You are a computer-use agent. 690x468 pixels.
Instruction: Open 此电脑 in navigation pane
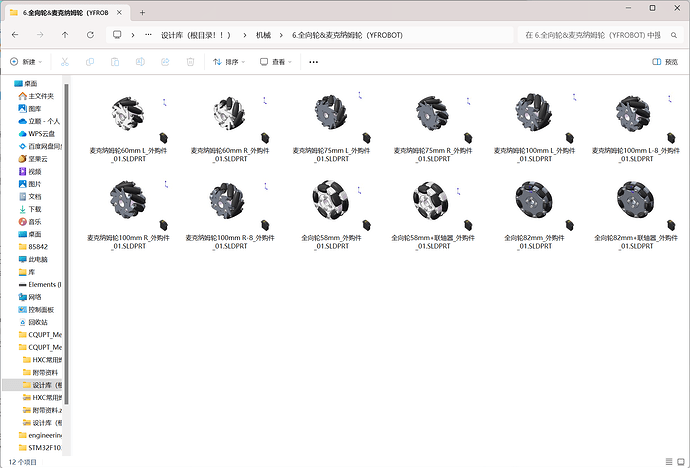point(33,260)
